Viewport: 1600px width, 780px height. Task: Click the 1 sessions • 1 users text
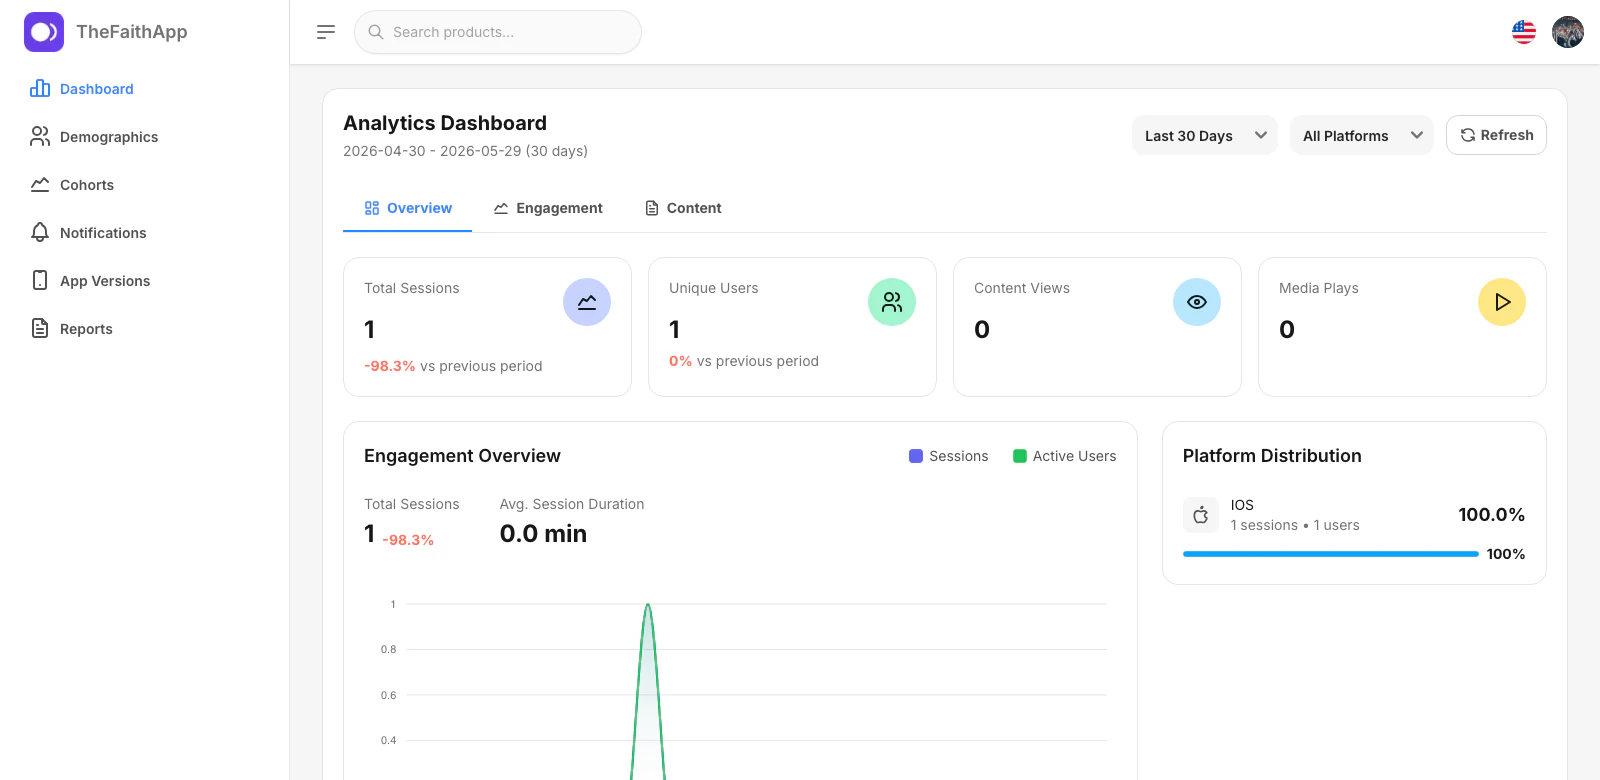(x=1295, y=525)
